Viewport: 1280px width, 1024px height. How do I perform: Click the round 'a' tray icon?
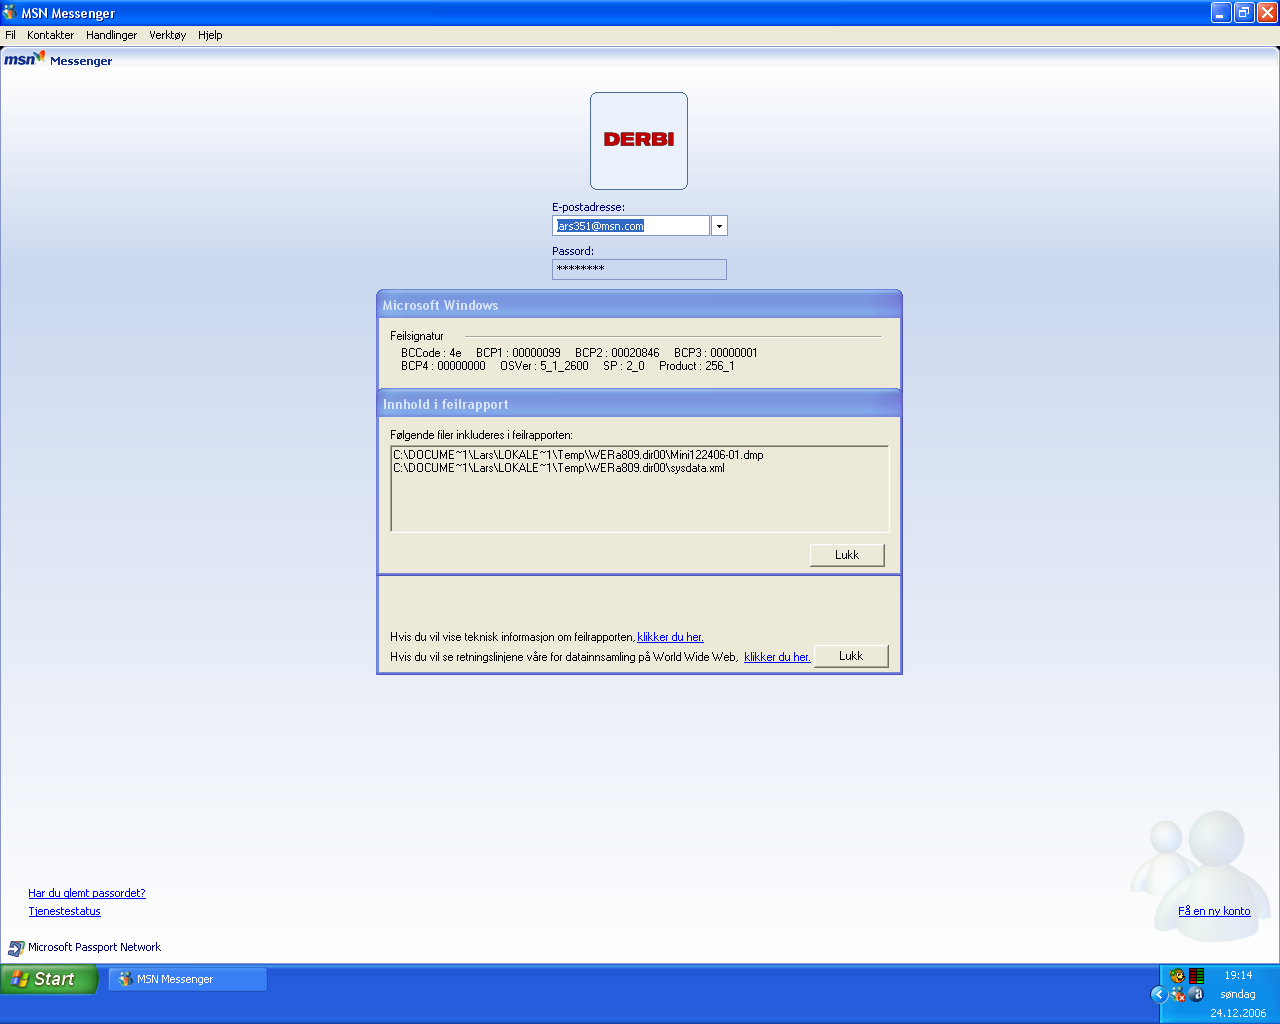tap(1196, 994)
